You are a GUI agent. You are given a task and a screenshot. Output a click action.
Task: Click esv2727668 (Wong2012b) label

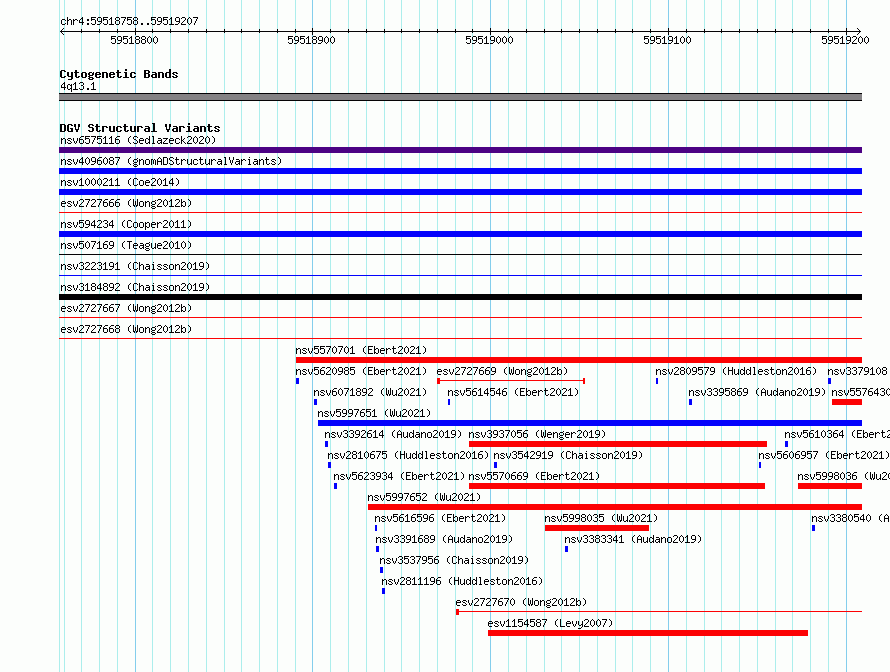click(126, 329)
